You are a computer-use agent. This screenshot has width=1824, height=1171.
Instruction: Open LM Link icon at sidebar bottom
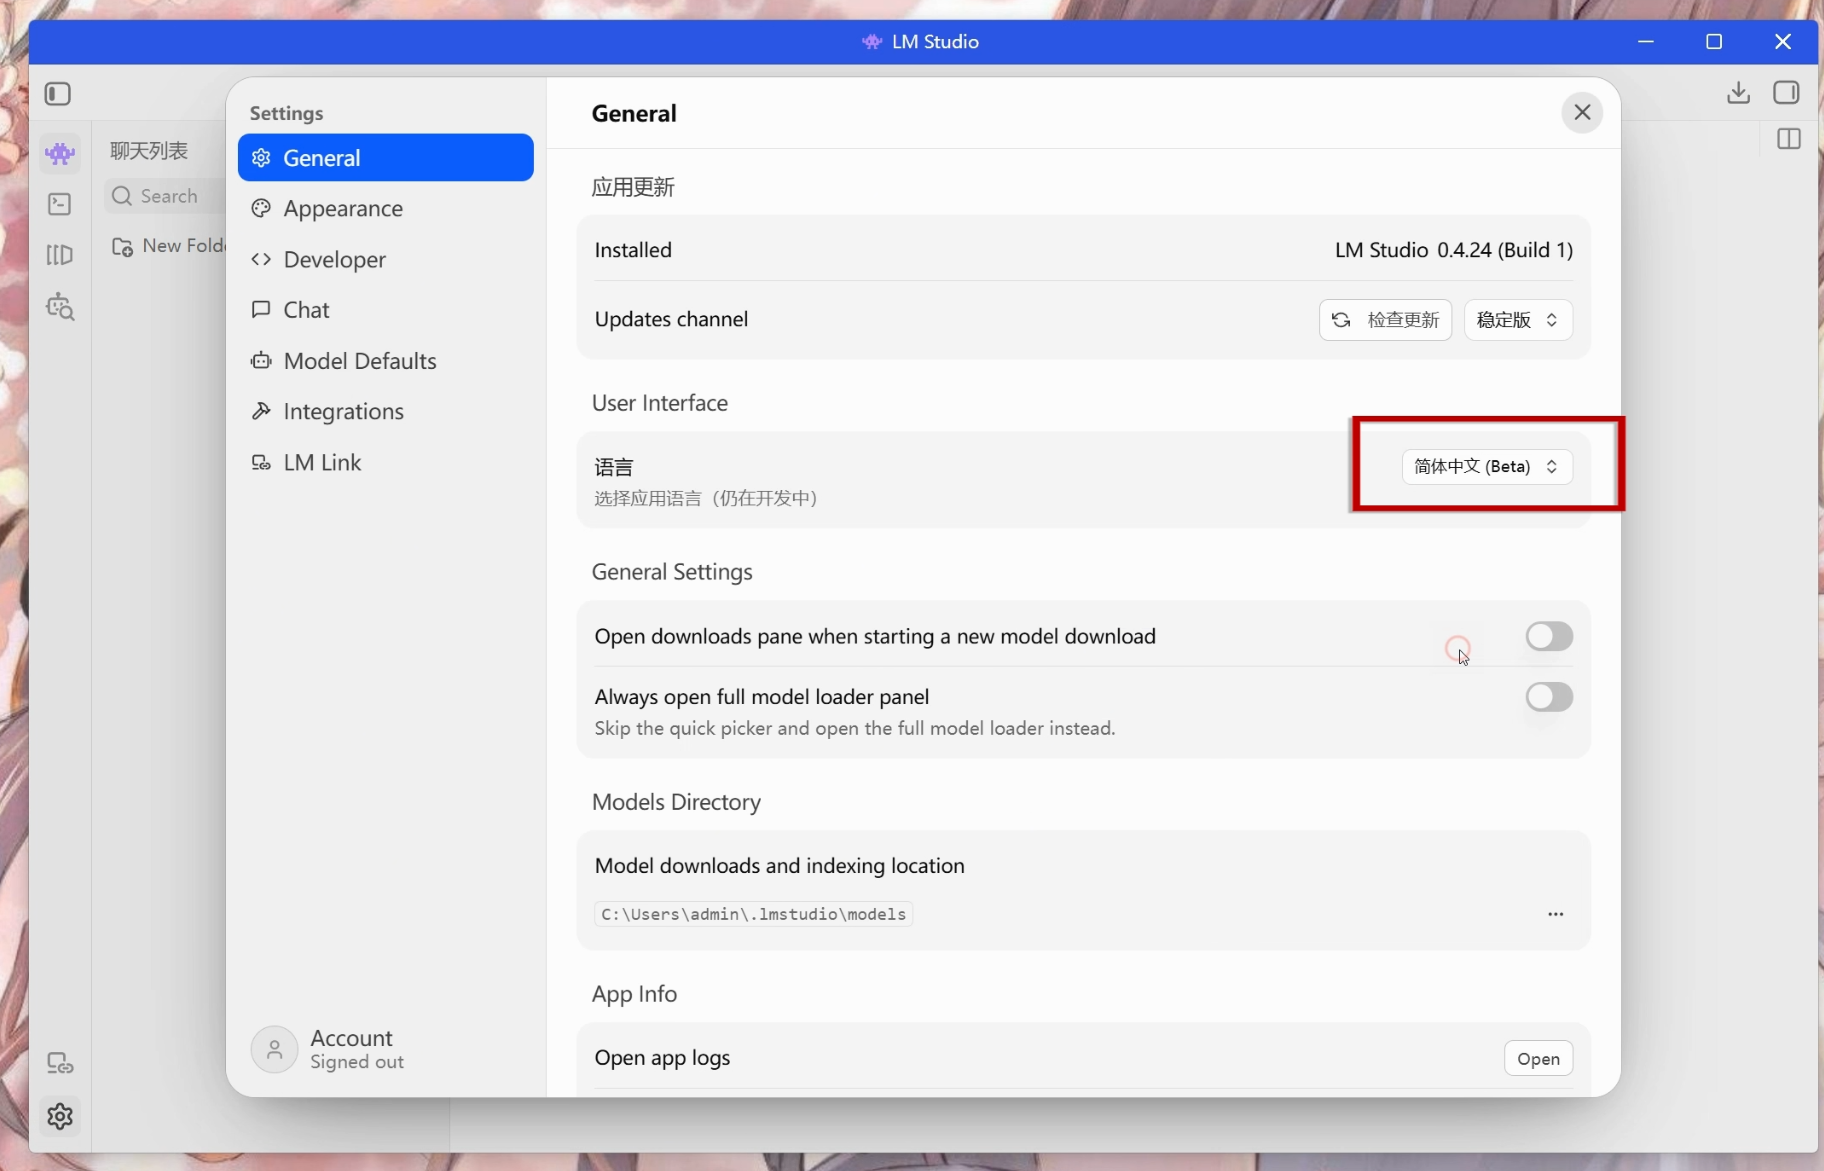[x=60, y=1063]
